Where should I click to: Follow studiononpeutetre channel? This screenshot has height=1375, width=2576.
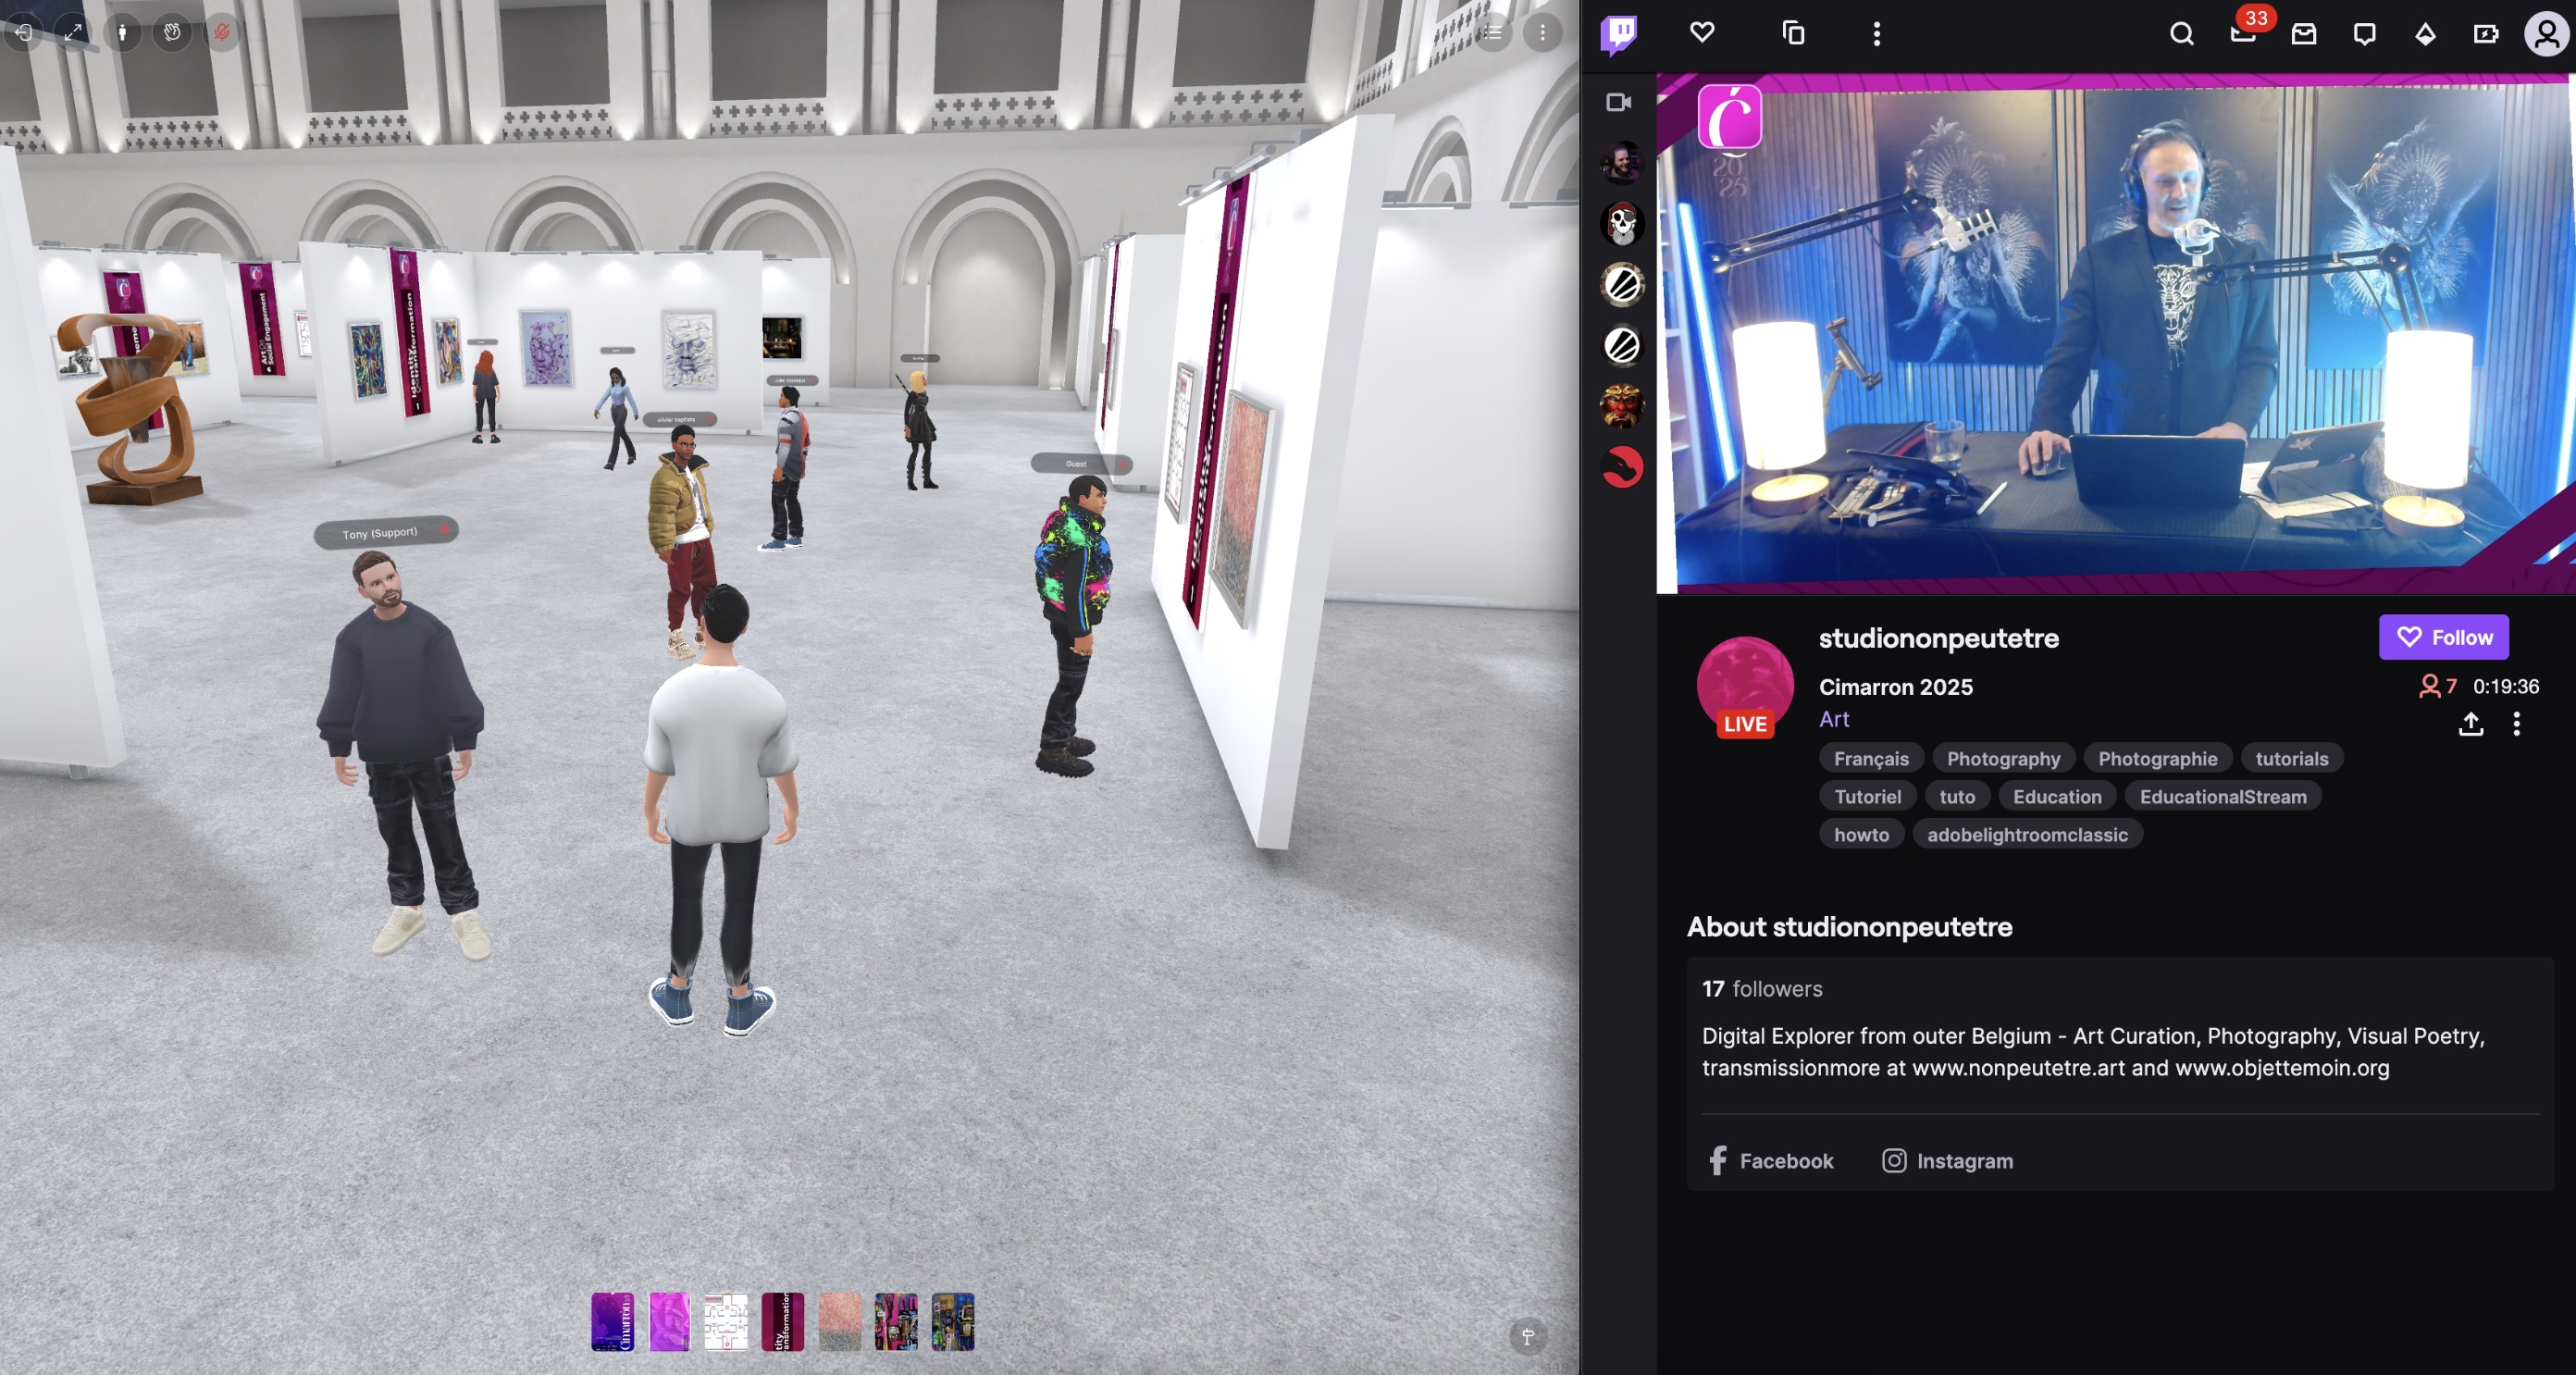pyautogui.click(x=2443, y=637)
